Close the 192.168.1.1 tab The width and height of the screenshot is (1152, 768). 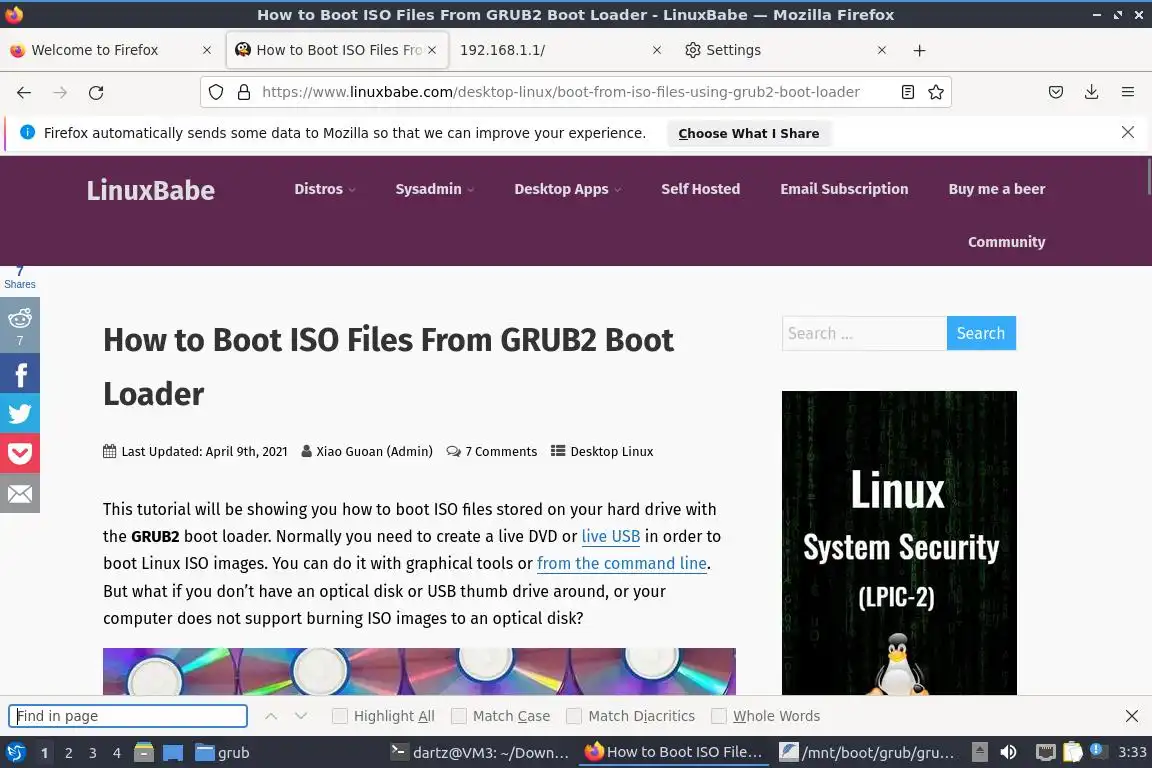(657, 50)
